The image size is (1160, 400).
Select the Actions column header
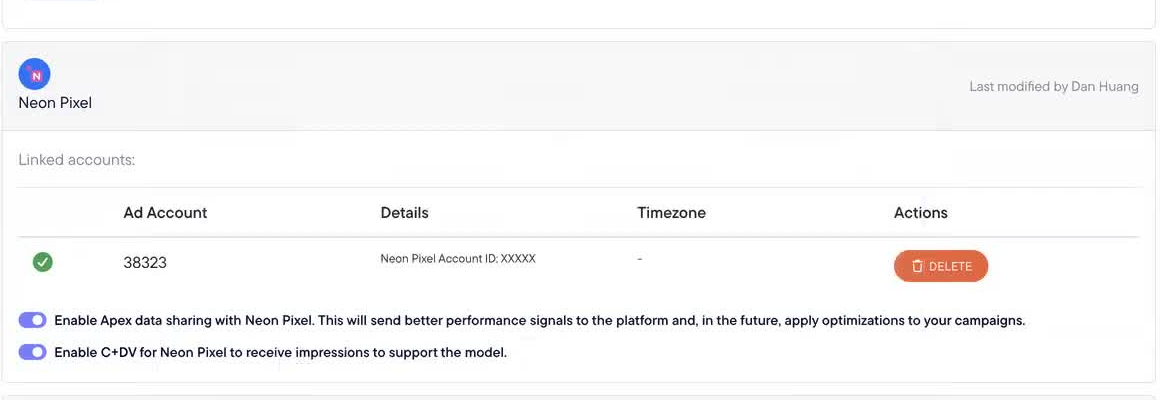(x=921, y=213)
